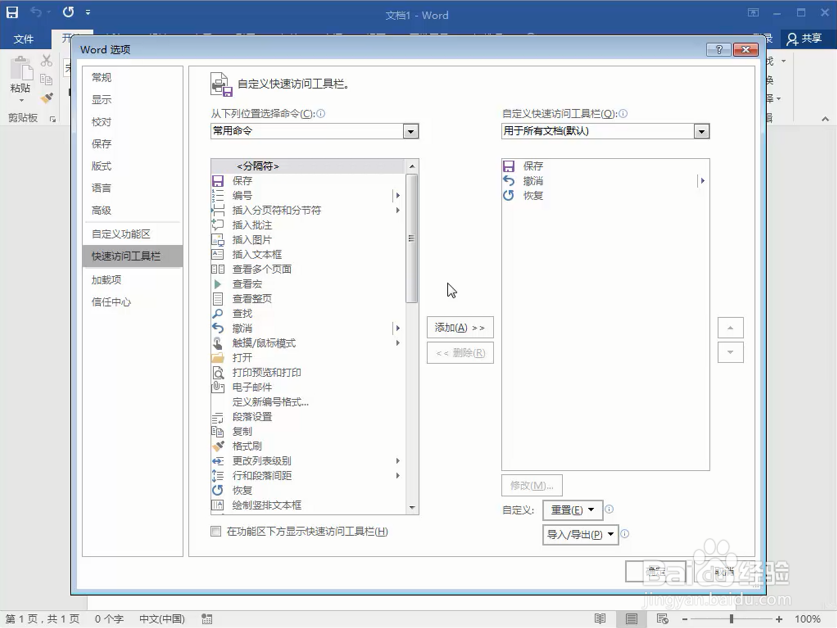Click Save icon in the left command list
The image size is (837, 628).
[x=218, y=181]
